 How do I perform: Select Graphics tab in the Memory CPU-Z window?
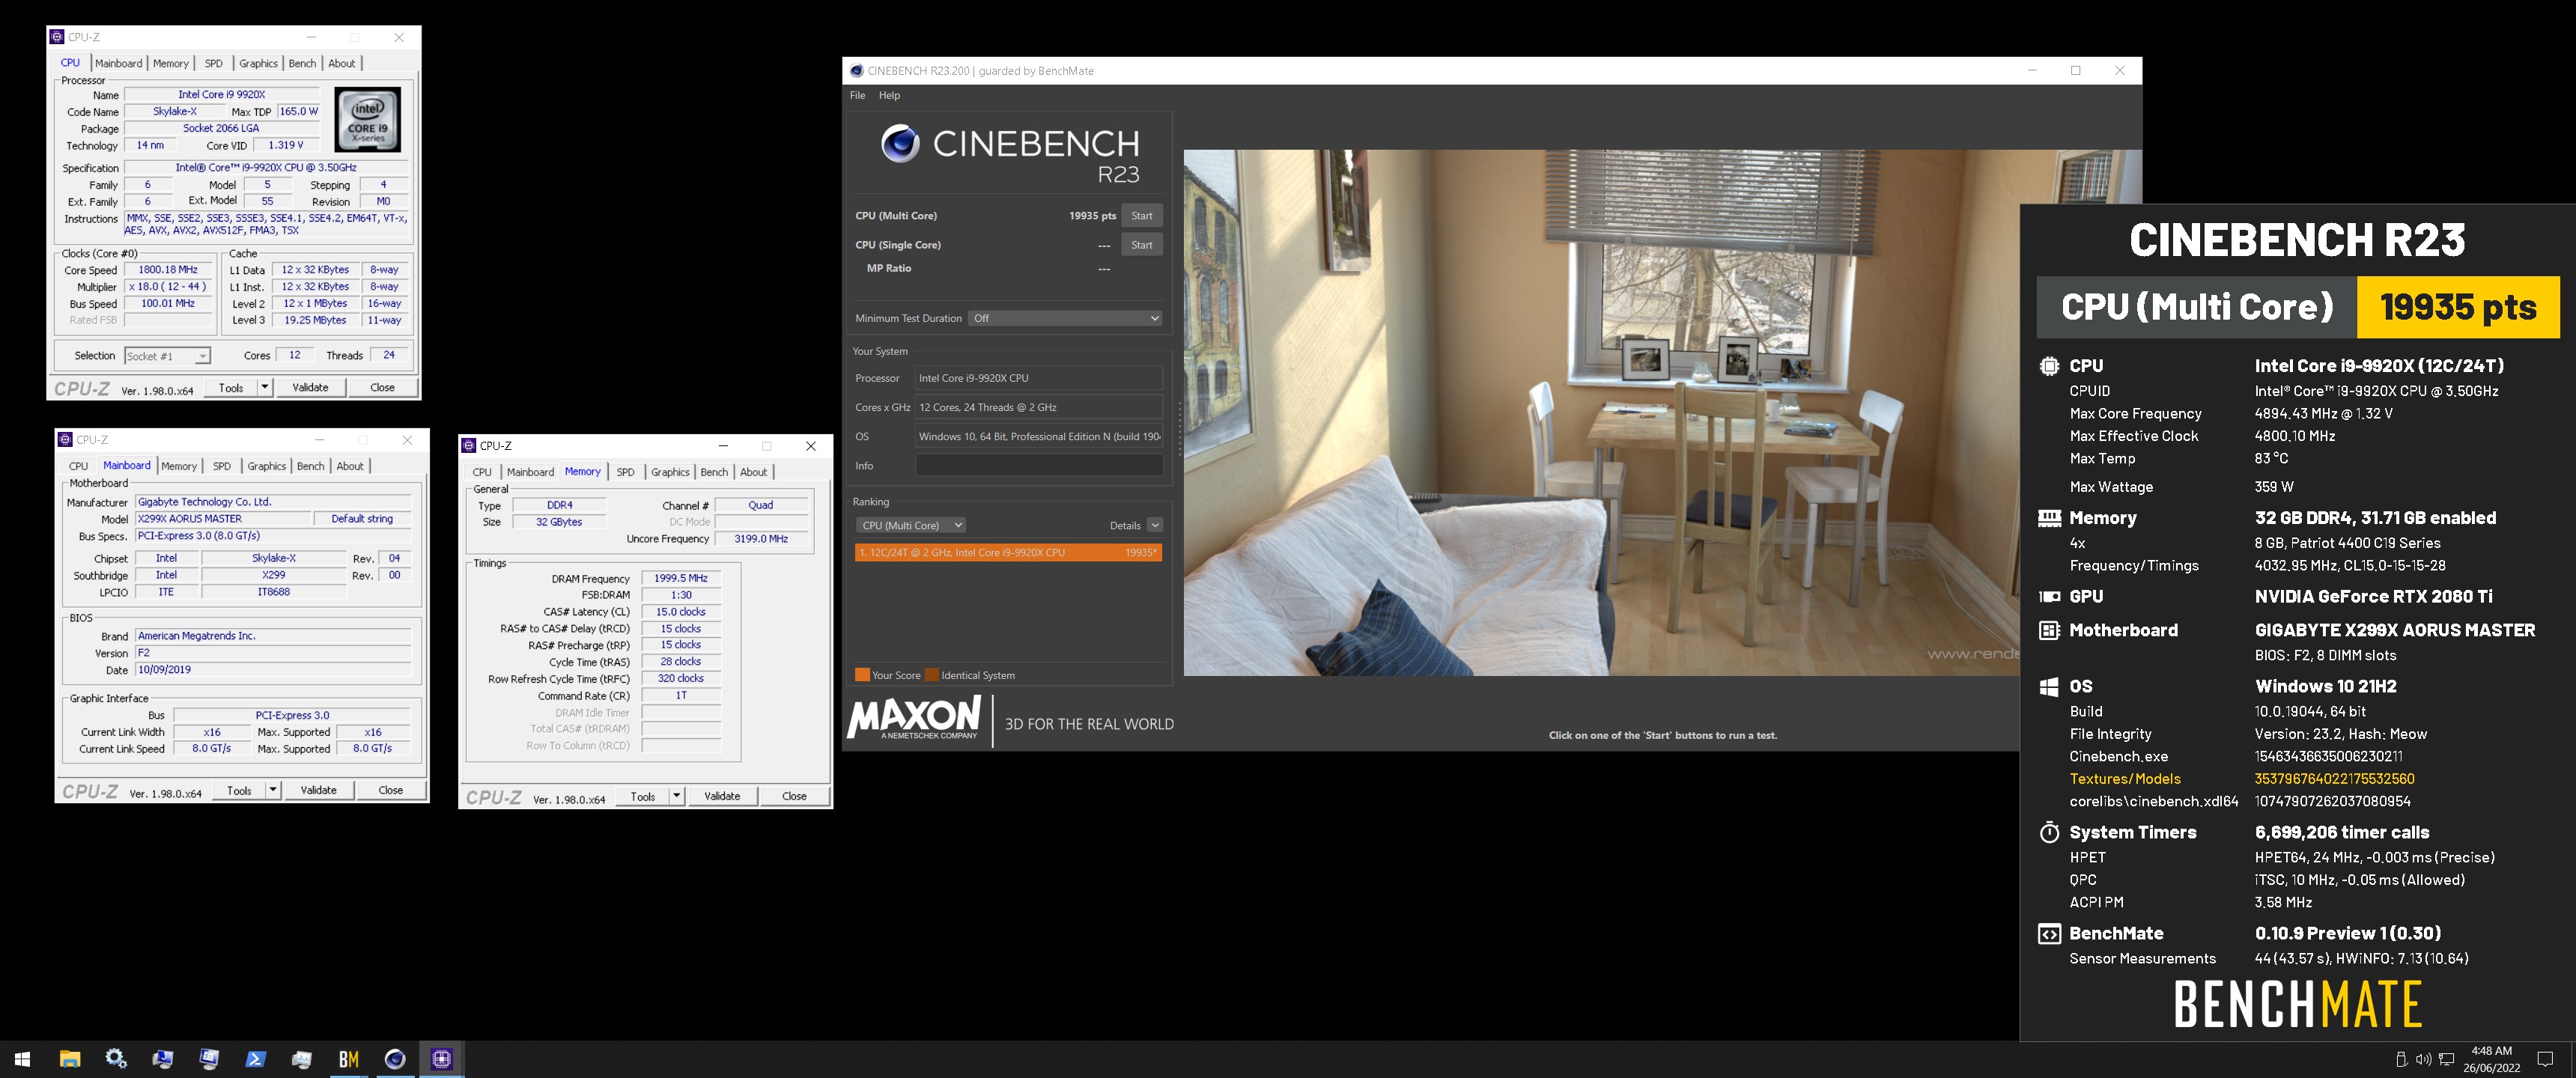click(670, 473)
